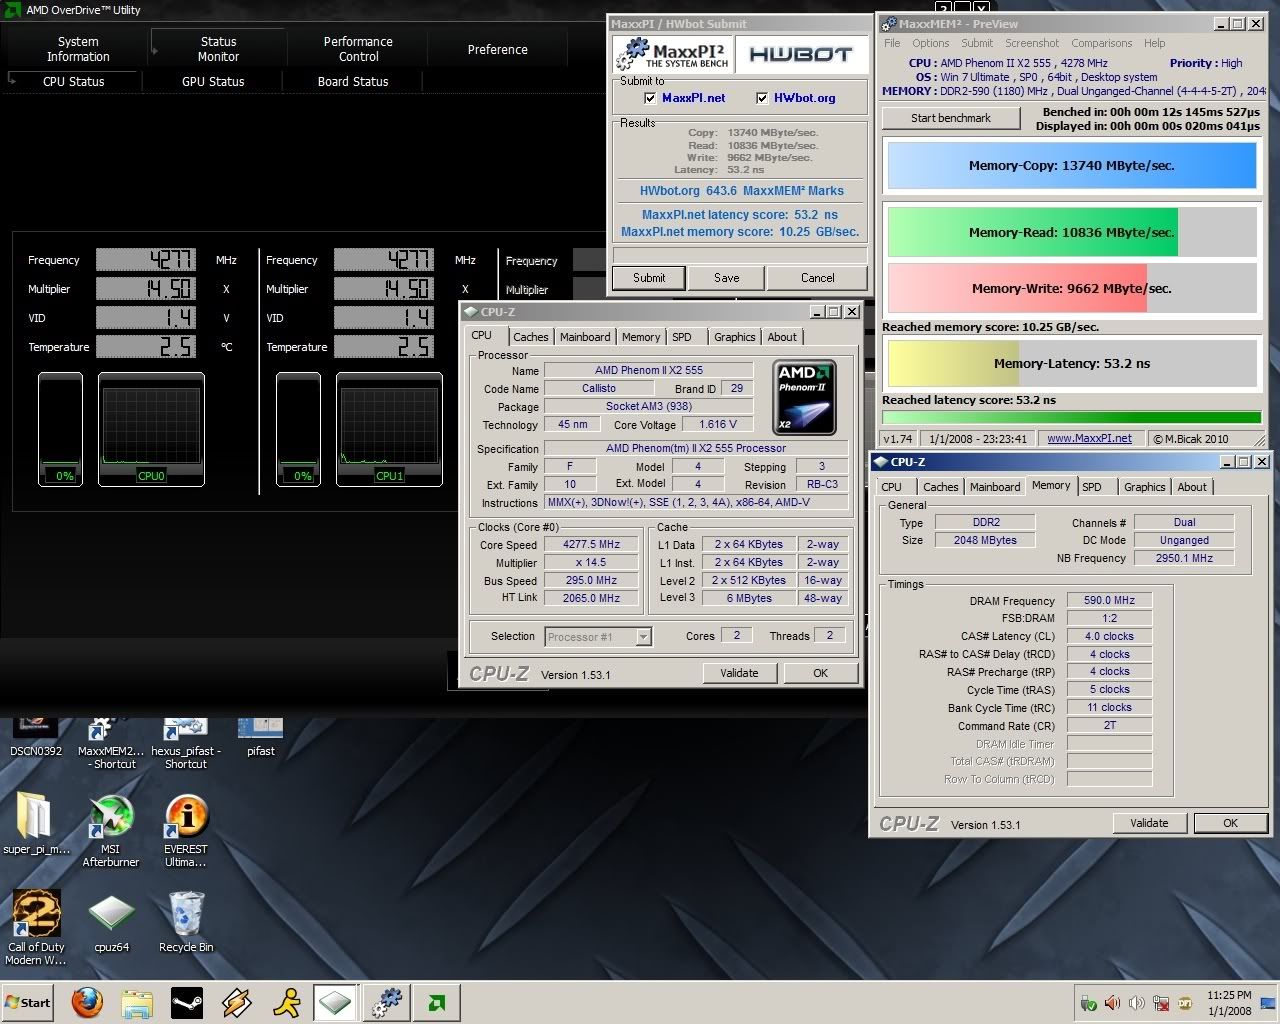Click the Memory-Read result bar

[1071, 232]
